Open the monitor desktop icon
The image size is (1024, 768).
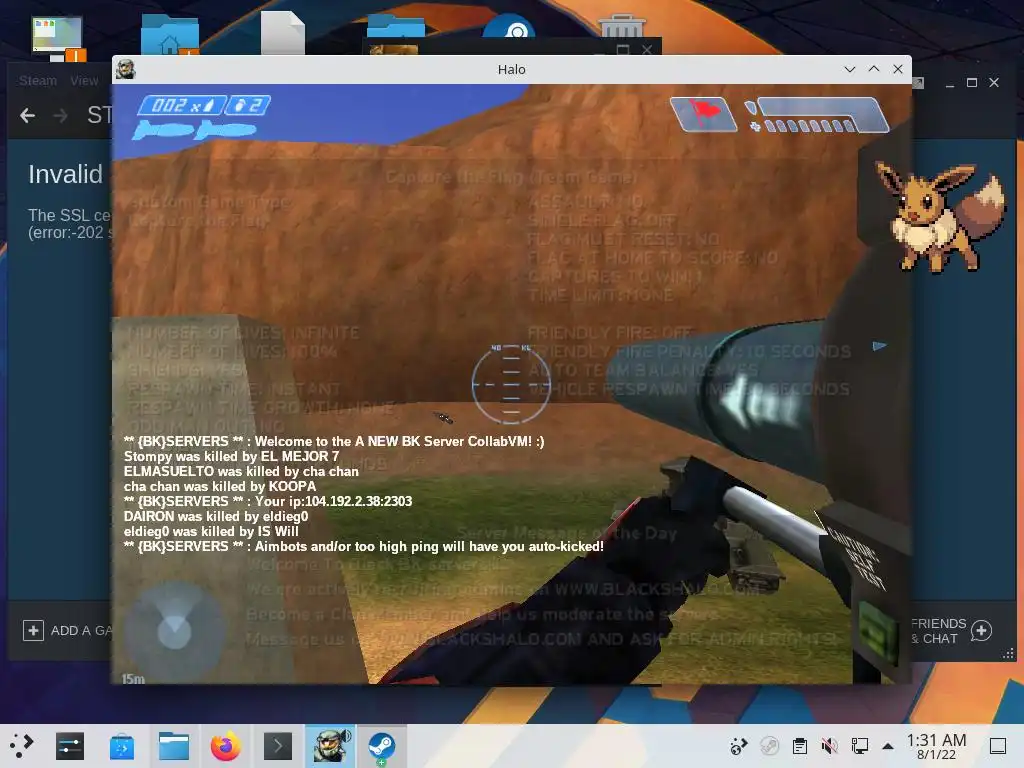(x=58, y=38)
